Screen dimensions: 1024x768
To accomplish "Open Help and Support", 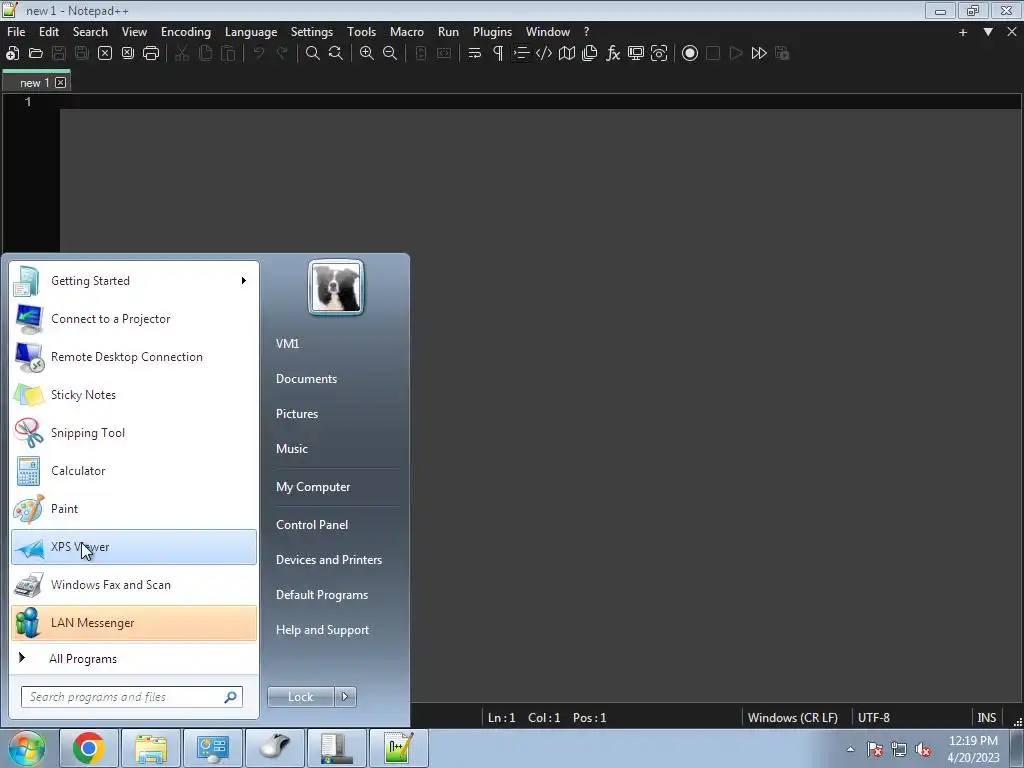I will pyautogui.click(x=322, y=630).
